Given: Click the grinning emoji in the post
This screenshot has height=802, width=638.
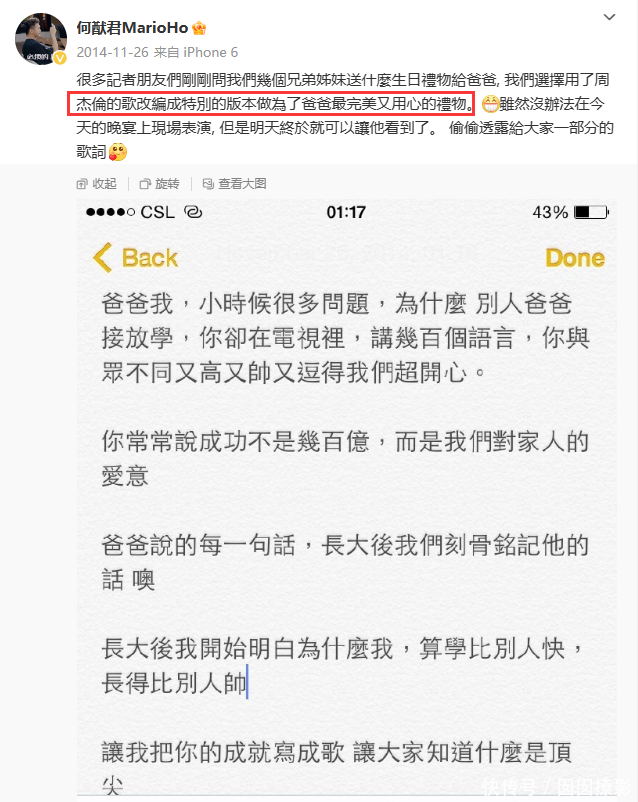Looking at the screenshot, I should click(490, 104).
